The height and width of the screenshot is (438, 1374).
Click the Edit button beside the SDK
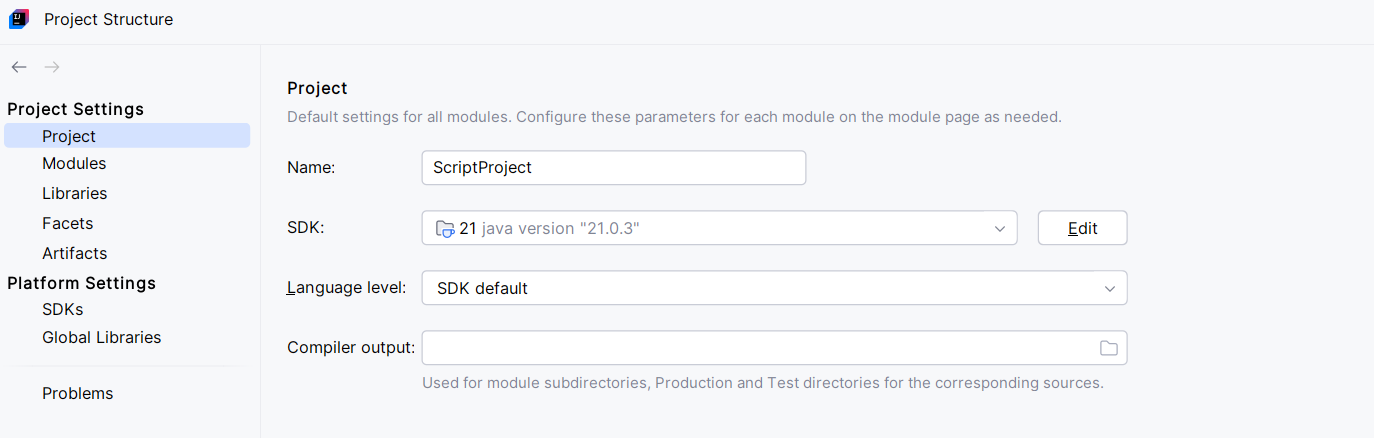(1082, 228)
